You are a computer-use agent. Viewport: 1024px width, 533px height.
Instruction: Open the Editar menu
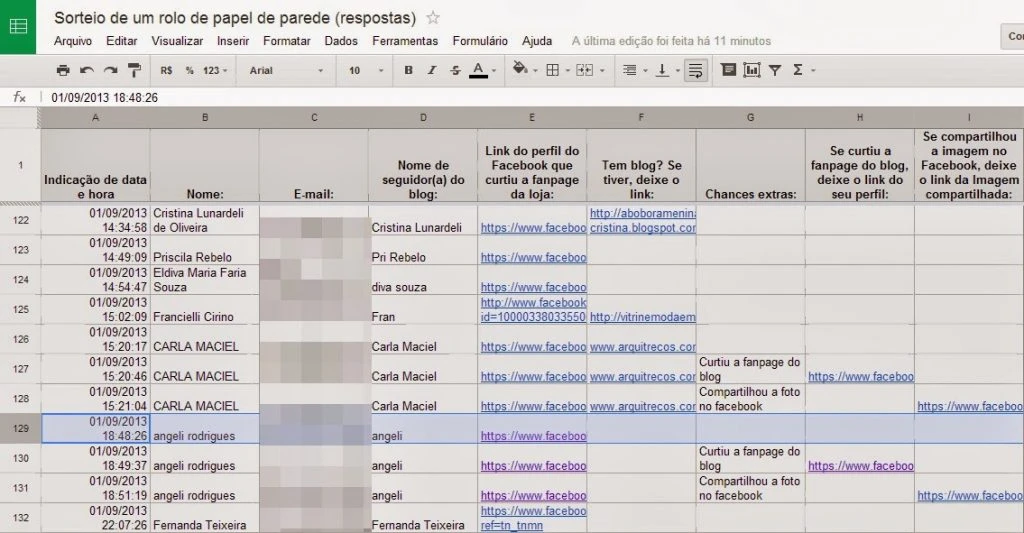[x=121, y=40]
